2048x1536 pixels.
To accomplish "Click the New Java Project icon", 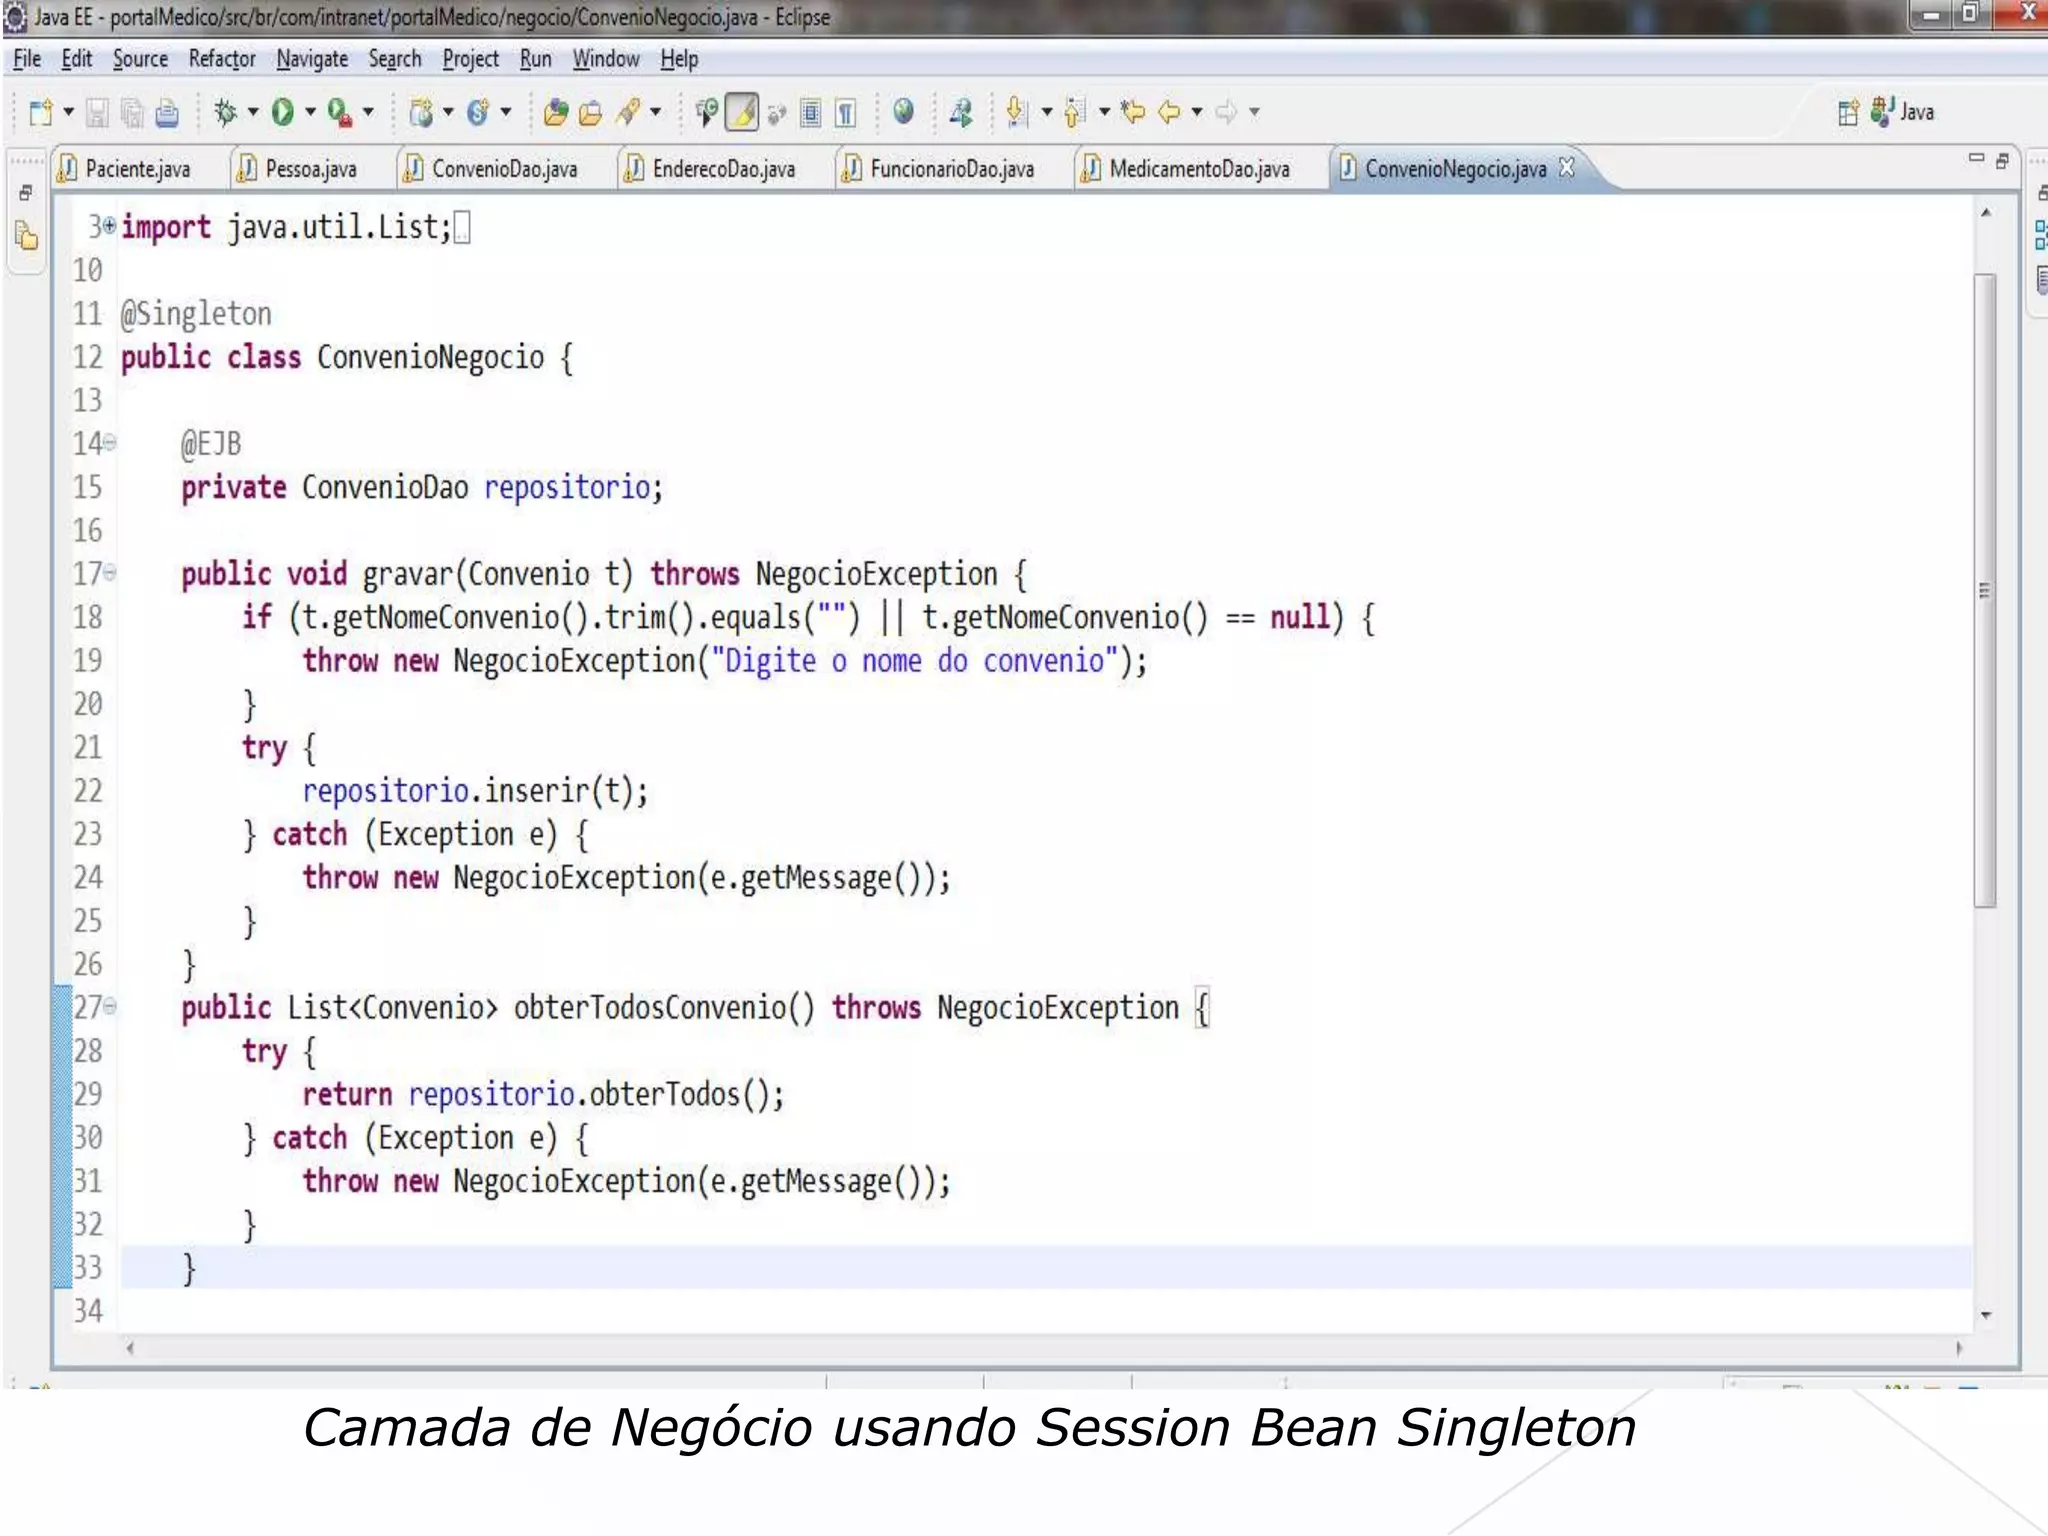I will [x=421, y=113].
